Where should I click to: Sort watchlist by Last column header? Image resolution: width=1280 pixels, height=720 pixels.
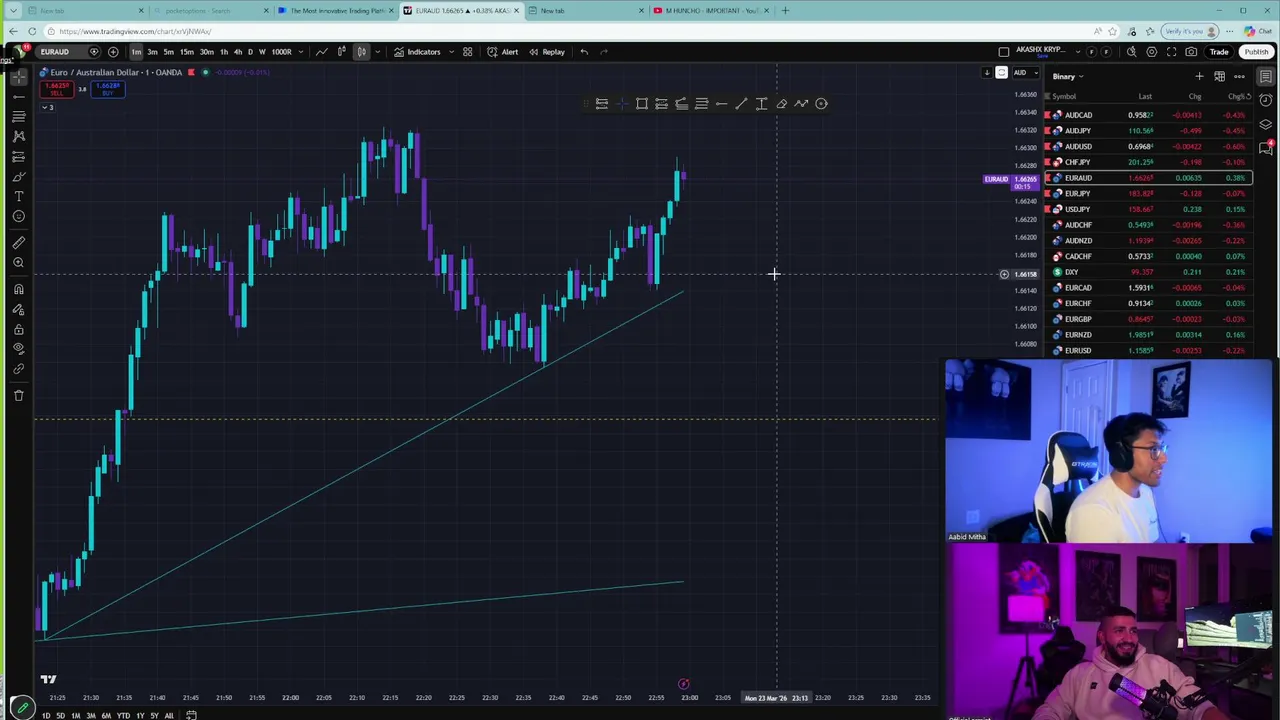(x=1145, y=97)
